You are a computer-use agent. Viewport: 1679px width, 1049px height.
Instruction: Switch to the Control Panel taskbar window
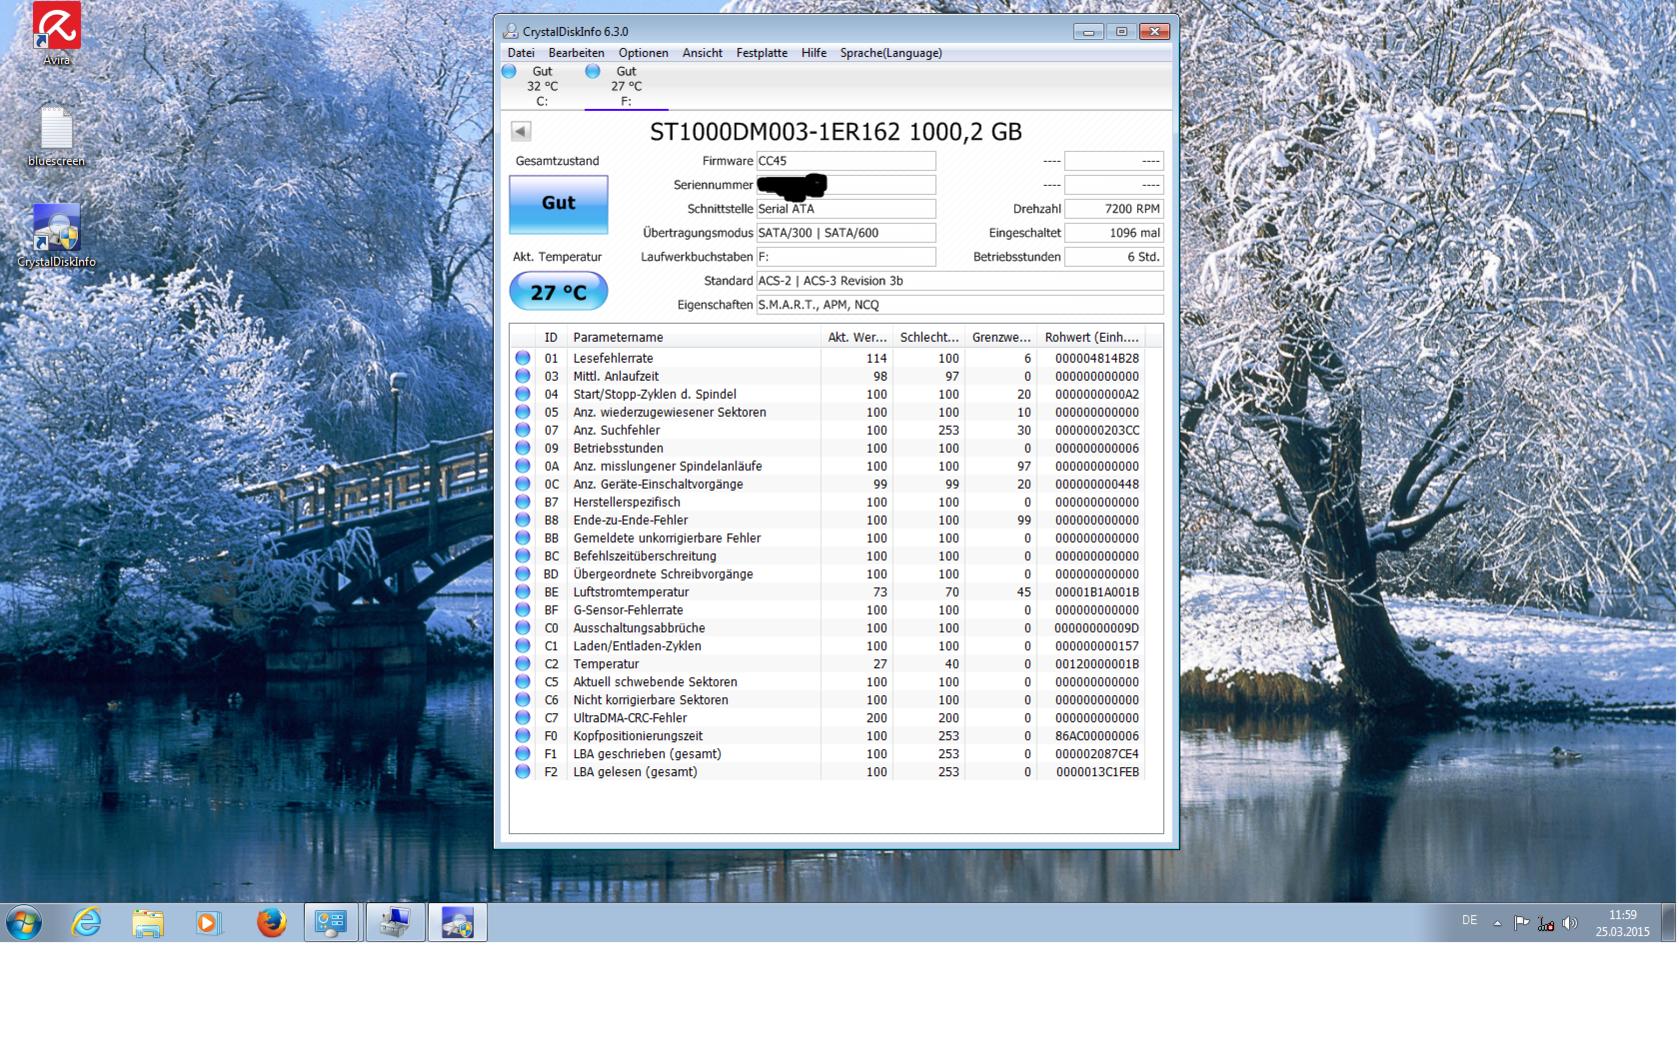coord(332,922)
